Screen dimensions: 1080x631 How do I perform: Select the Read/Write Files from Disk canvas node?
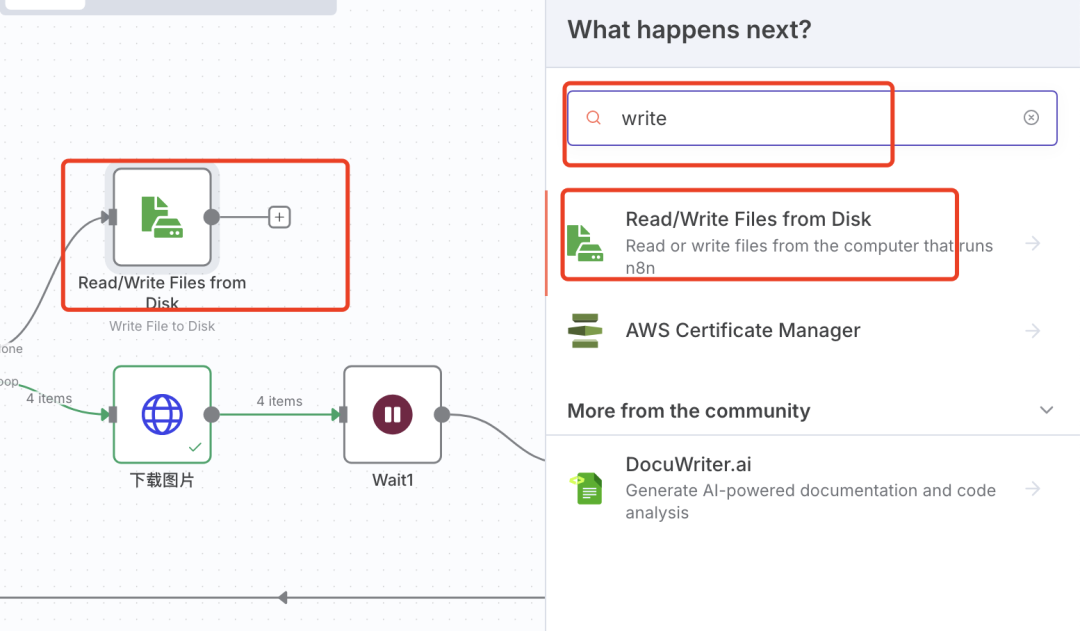pyautogui.click(x=162, y=217)
